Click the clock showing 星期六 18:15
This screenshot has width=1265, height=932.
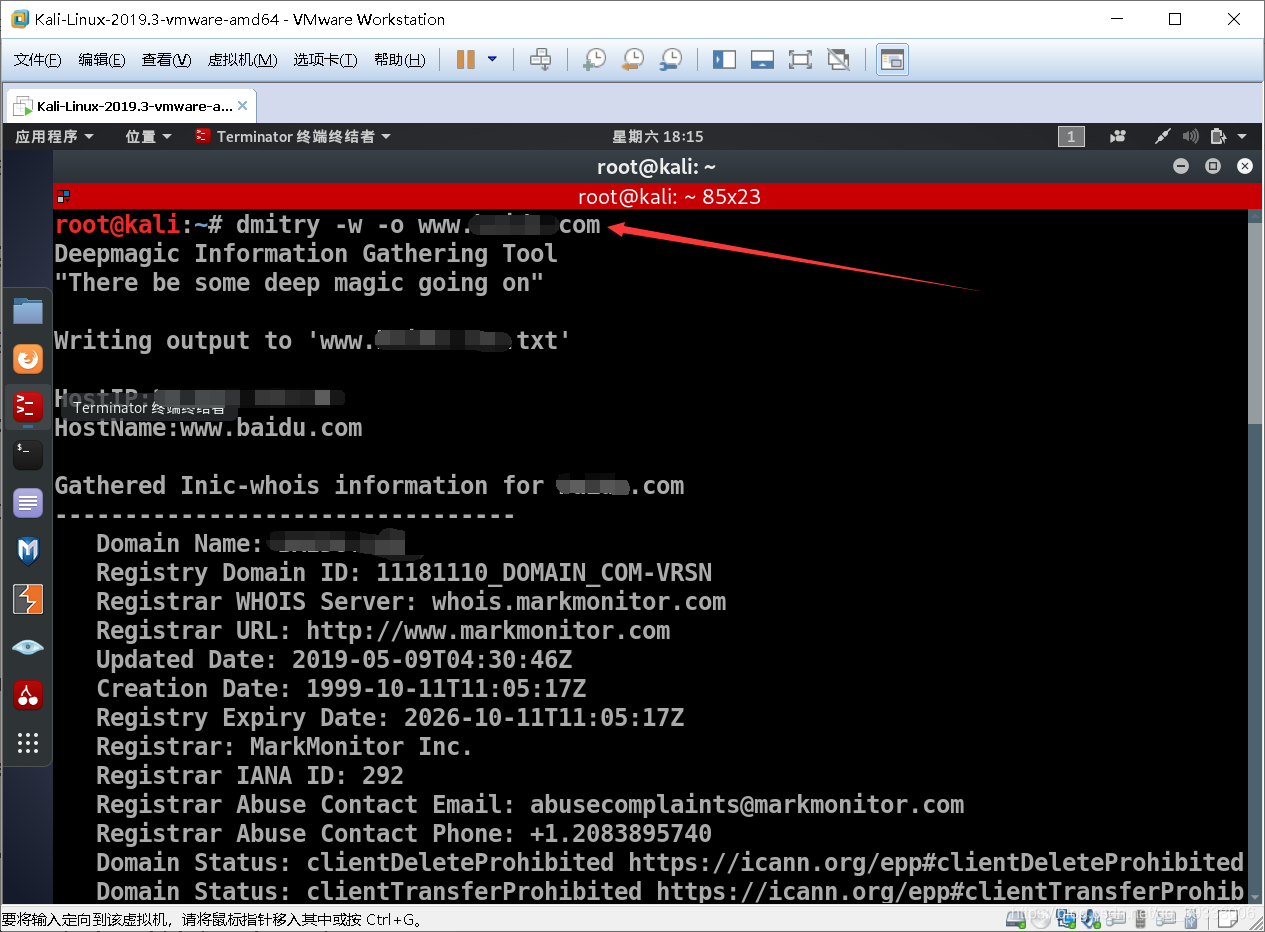click(x=658, y=136)
